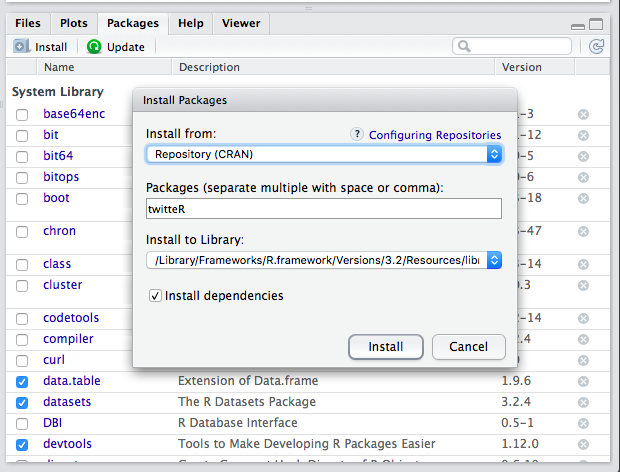Click the refresh packages list icon

597,46
